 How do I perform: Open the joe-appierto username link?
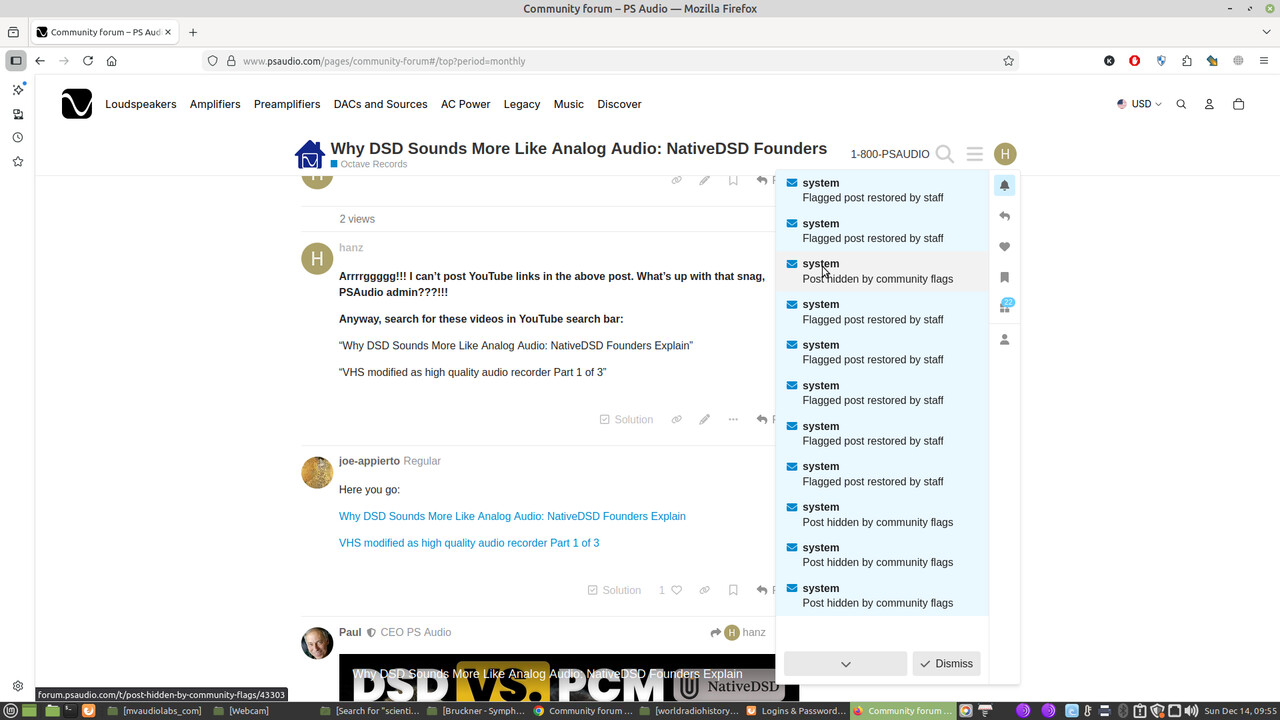click(369, 461)
